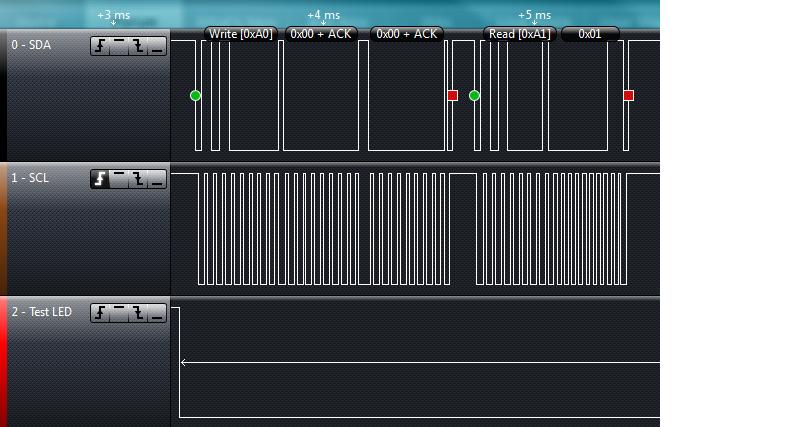Click the first green I2C start marker
This screenshot has height=427, width=785.
click(195, 95)
